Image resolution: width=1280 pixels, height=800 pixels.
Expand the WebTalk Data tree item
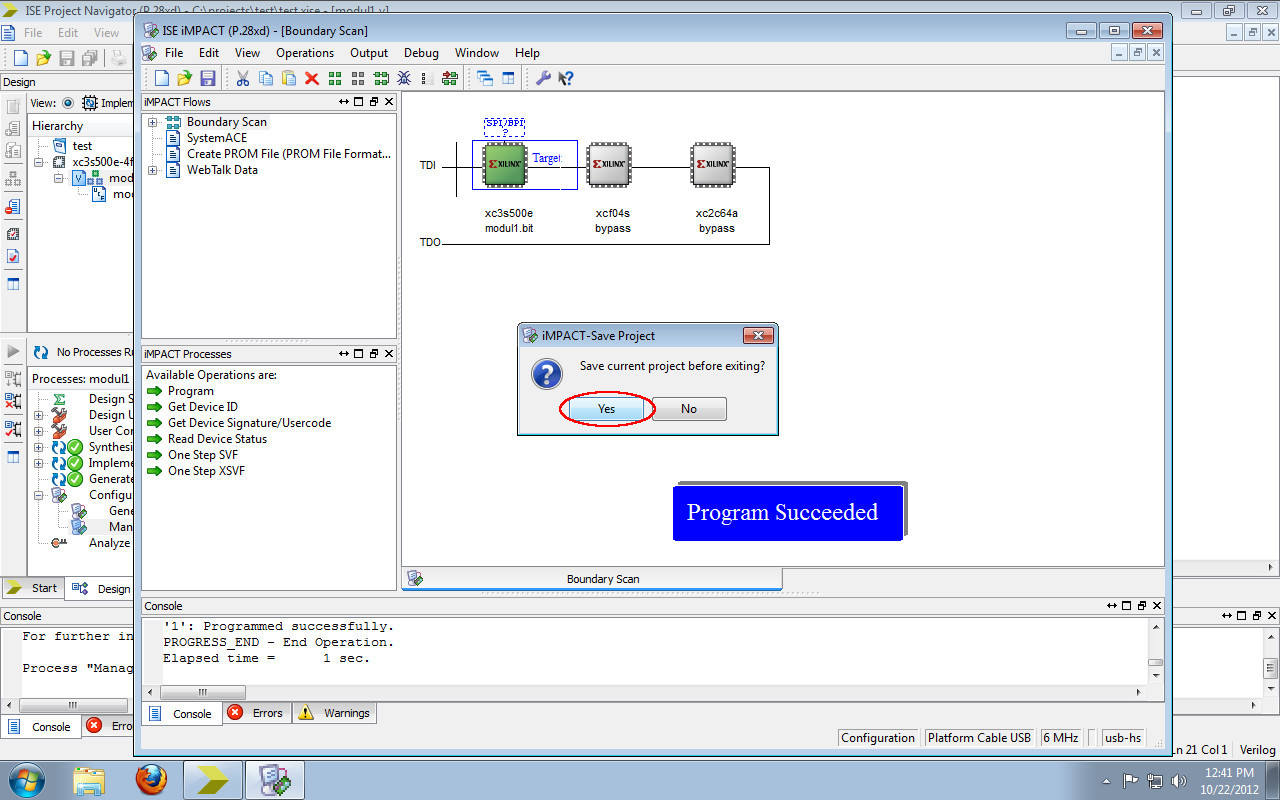150,170
